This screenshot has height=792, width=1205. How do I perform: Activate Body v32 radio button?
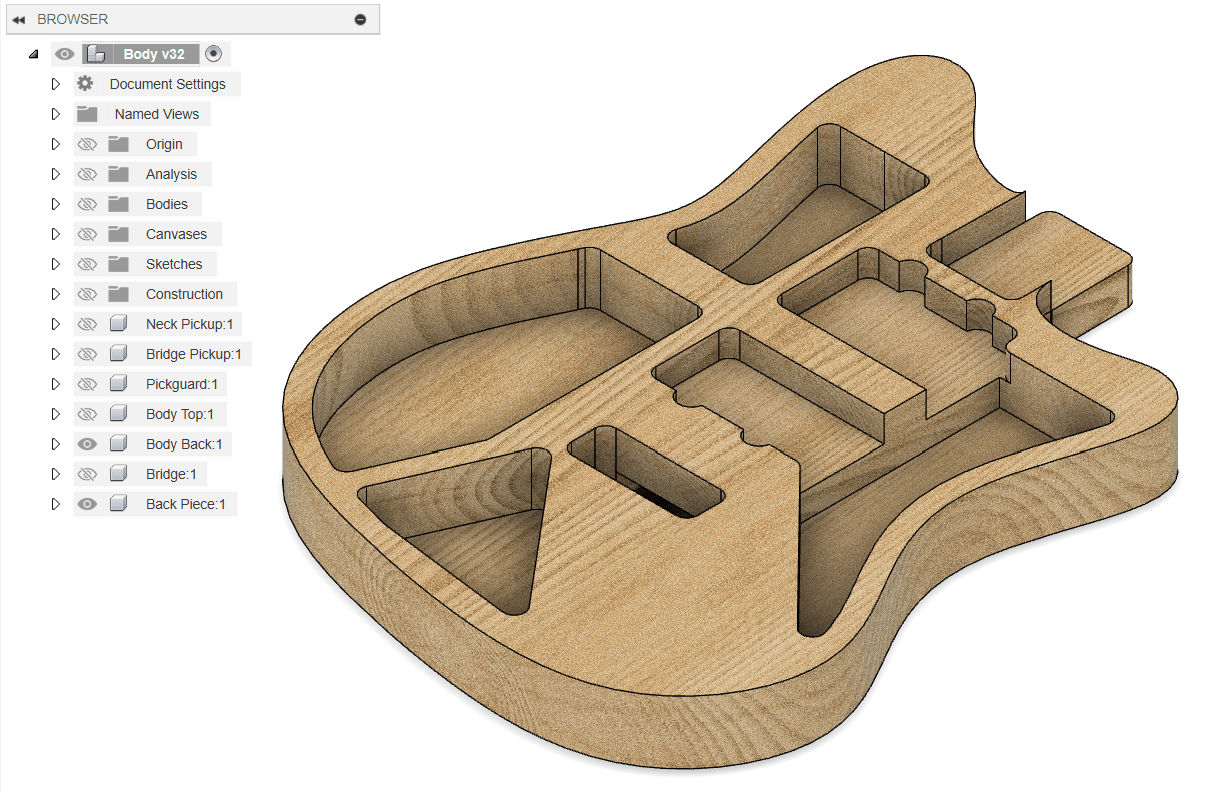[213, 54]
